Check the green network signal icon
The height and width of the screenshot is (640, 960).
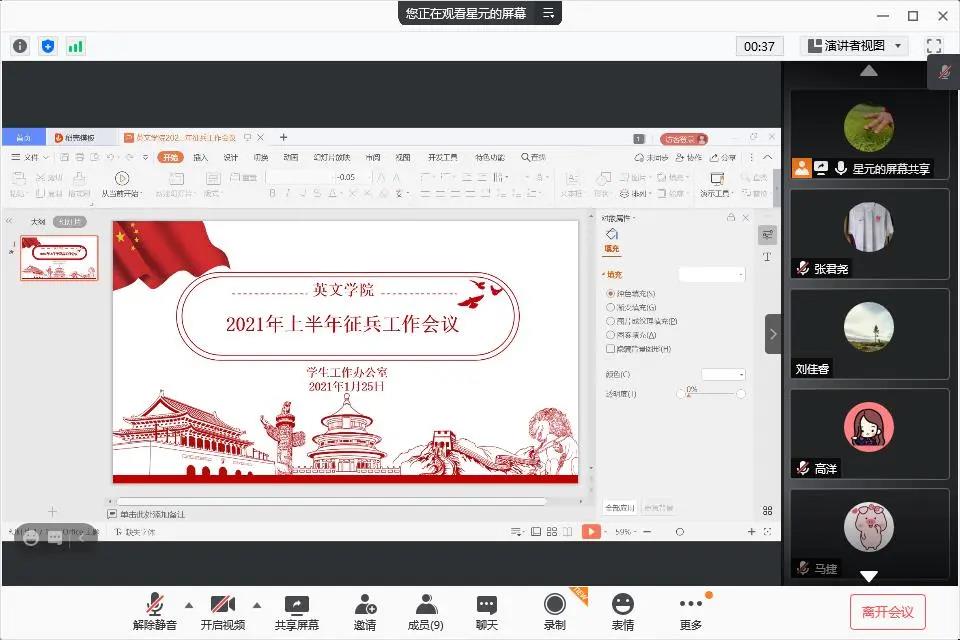pos(75,46)
